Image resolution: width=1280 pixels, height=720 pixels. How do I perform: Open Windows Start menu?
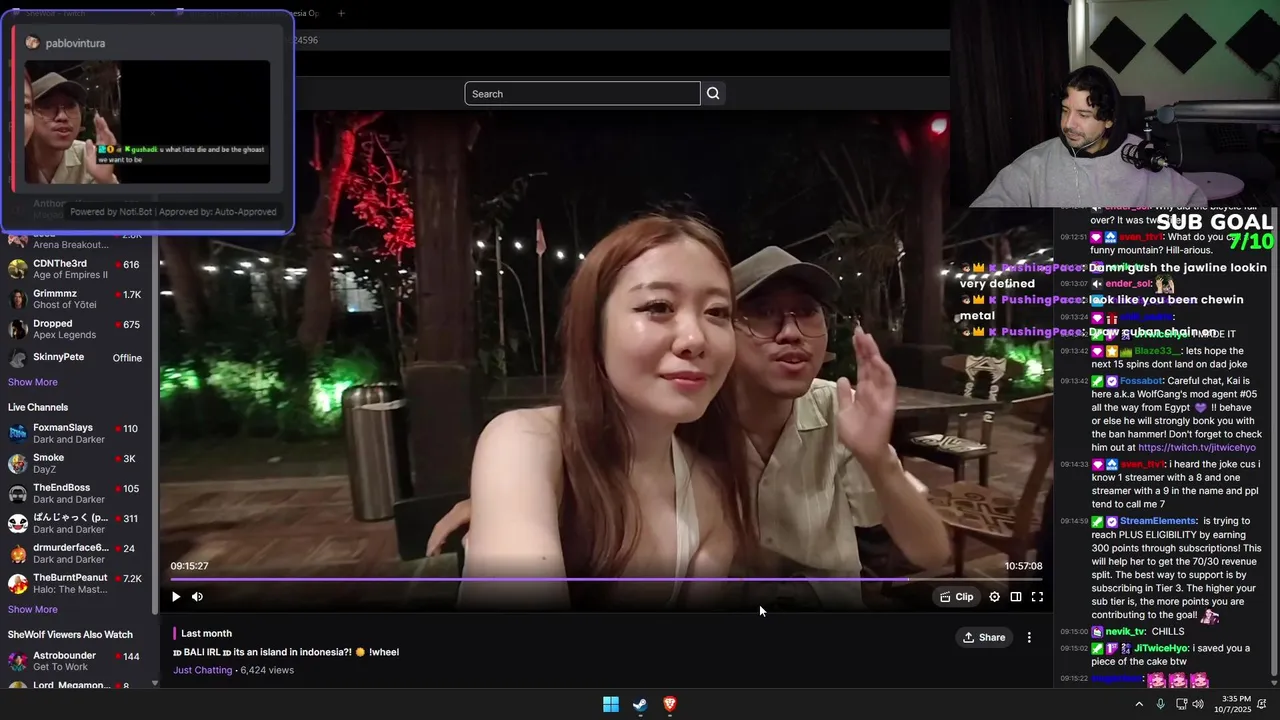click(x=611, y=704)
